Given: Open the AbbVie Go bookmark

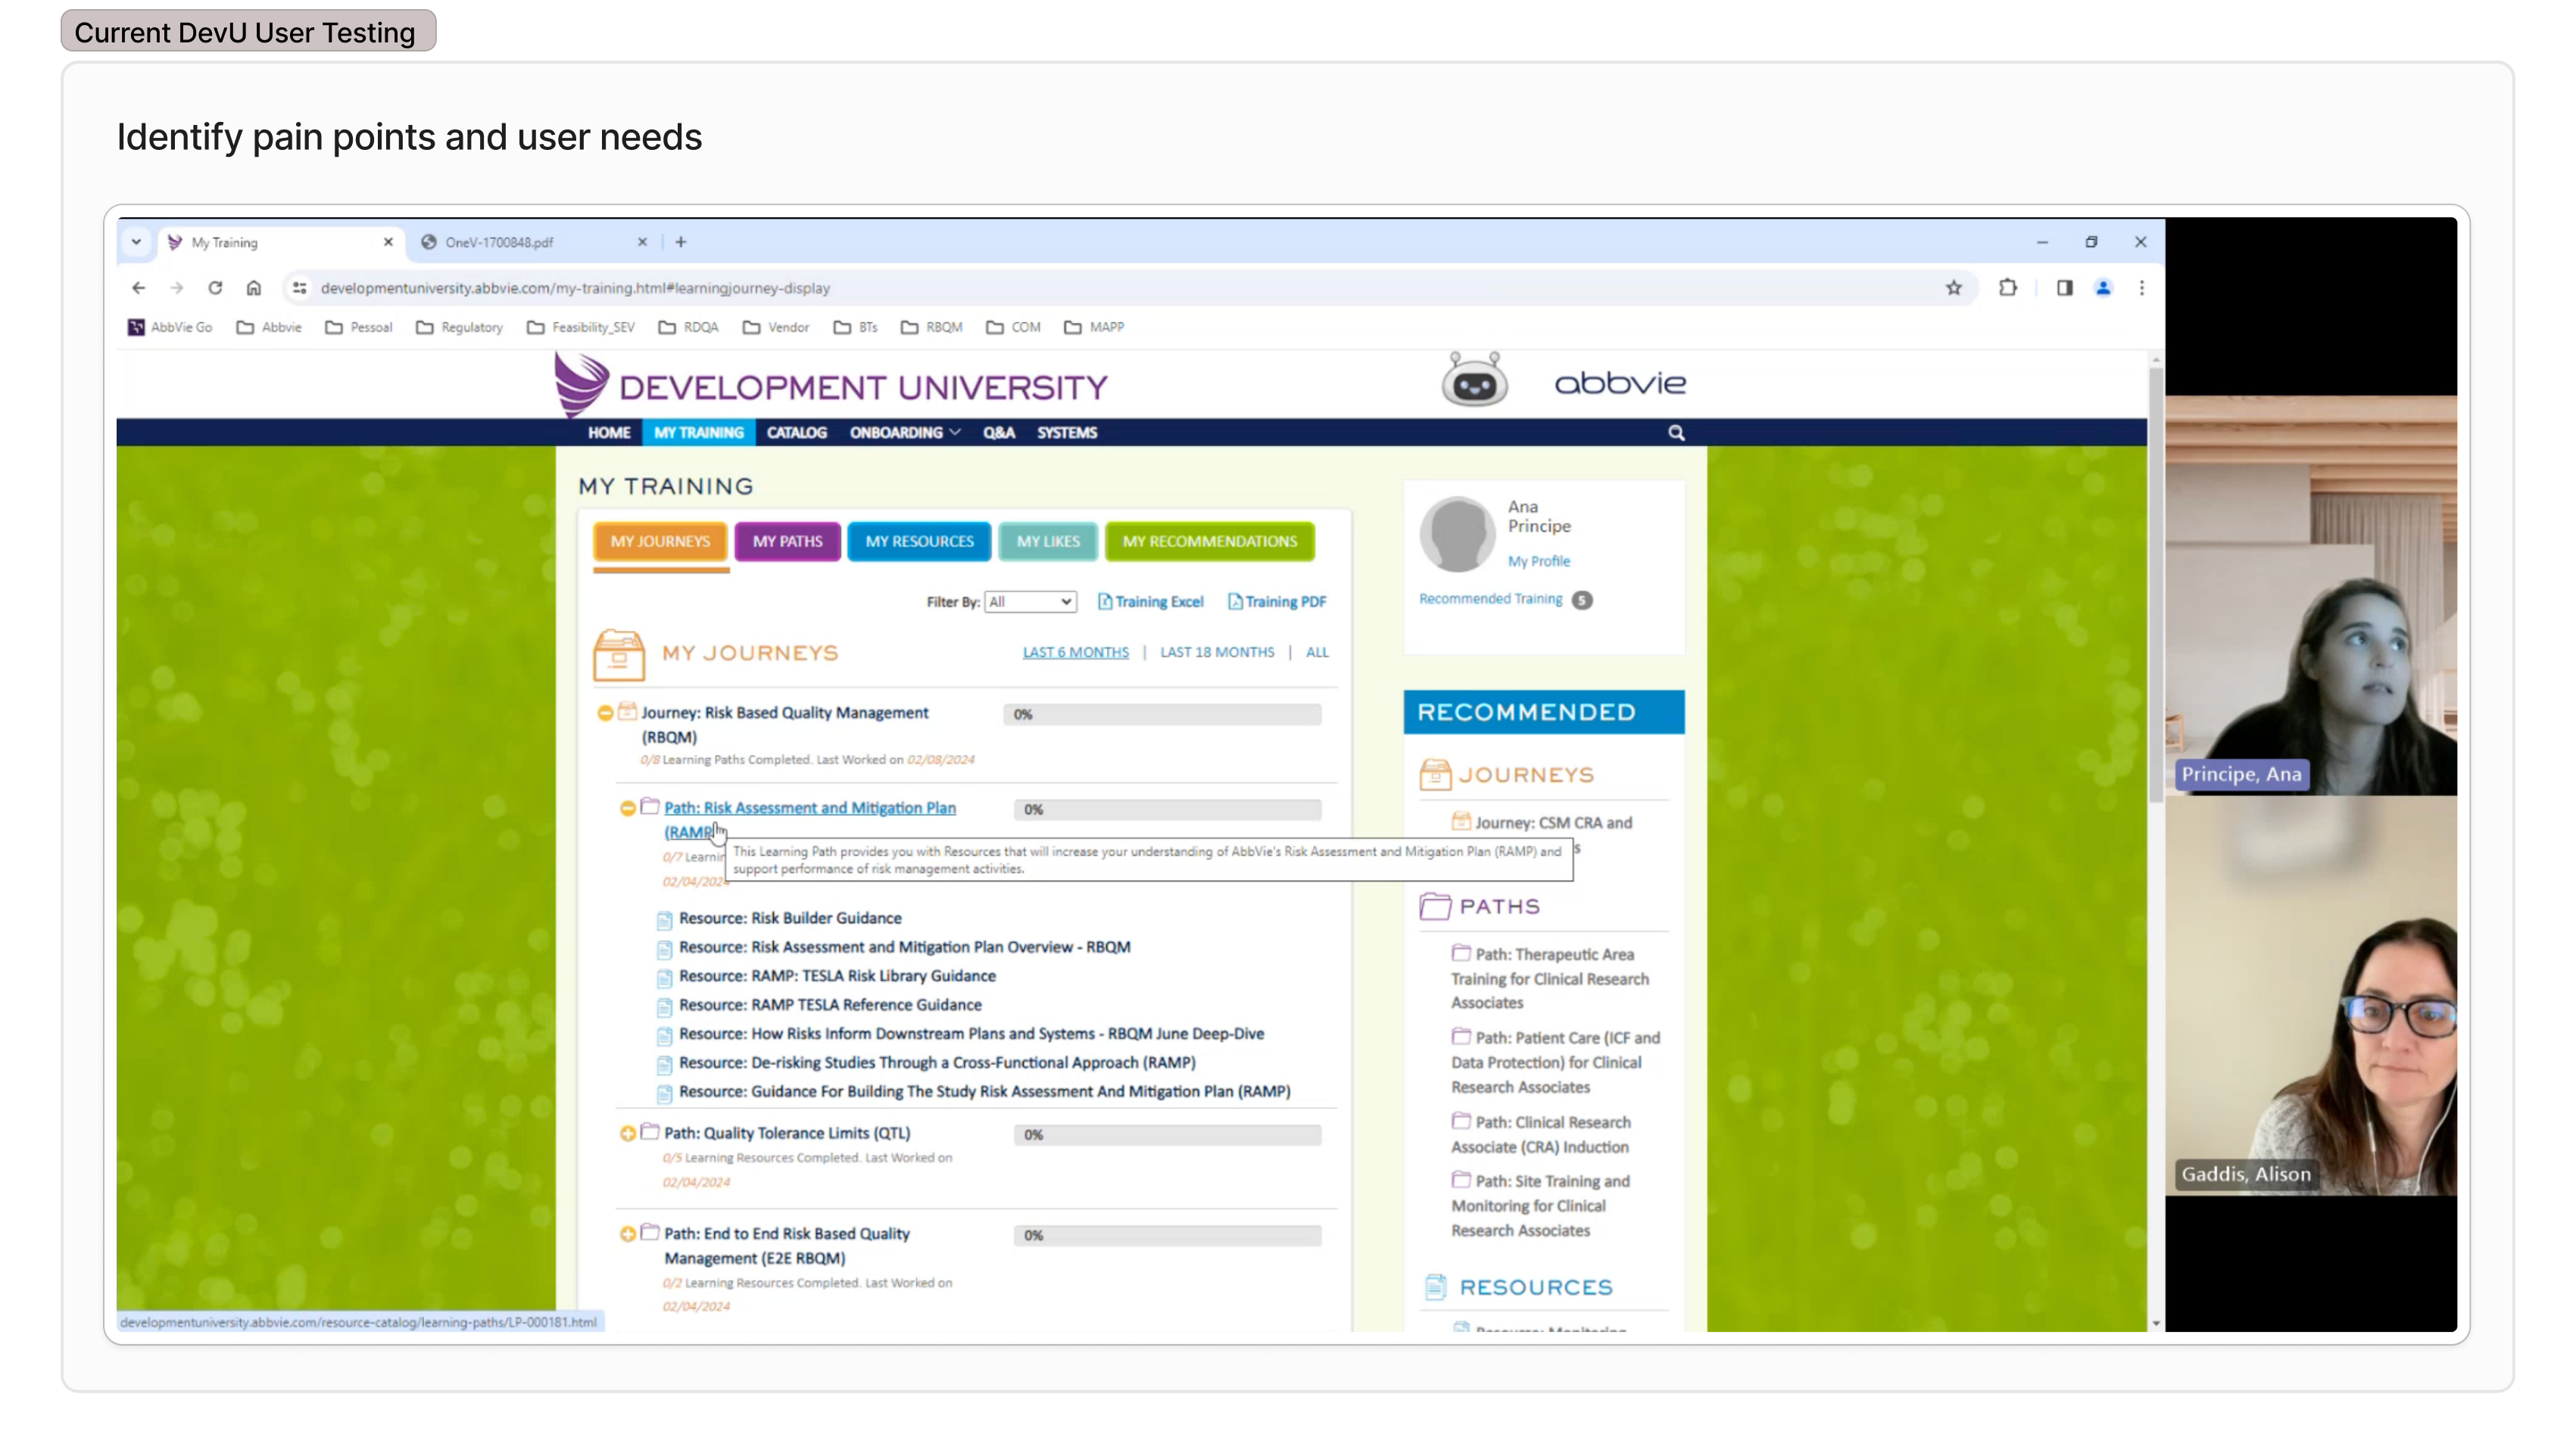Looking at the screenshot, I should 170,327.
